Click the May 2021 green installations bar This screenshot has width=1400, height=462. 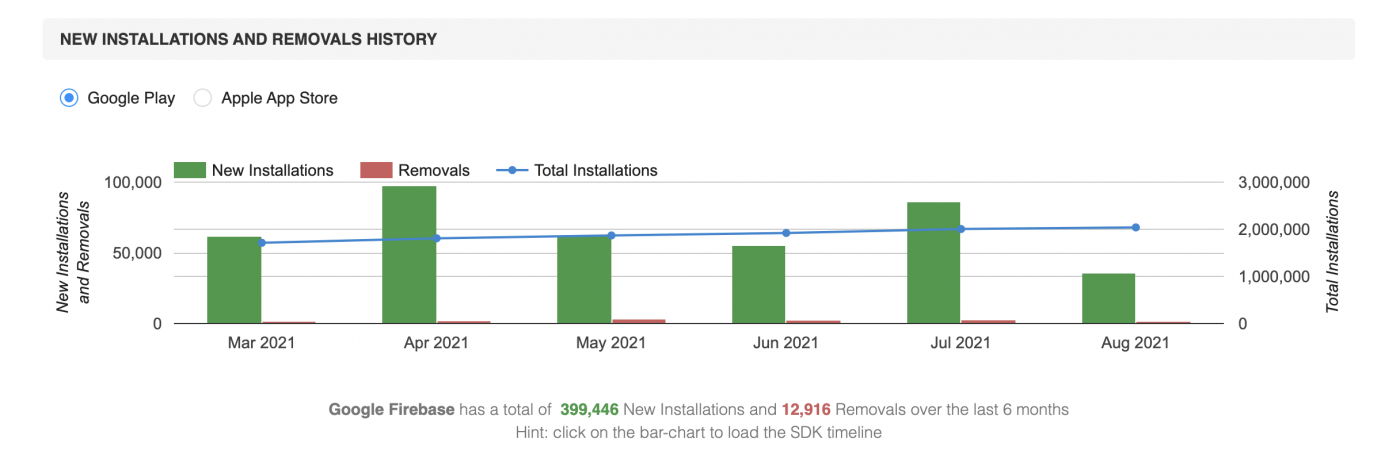tap(584, 280)
